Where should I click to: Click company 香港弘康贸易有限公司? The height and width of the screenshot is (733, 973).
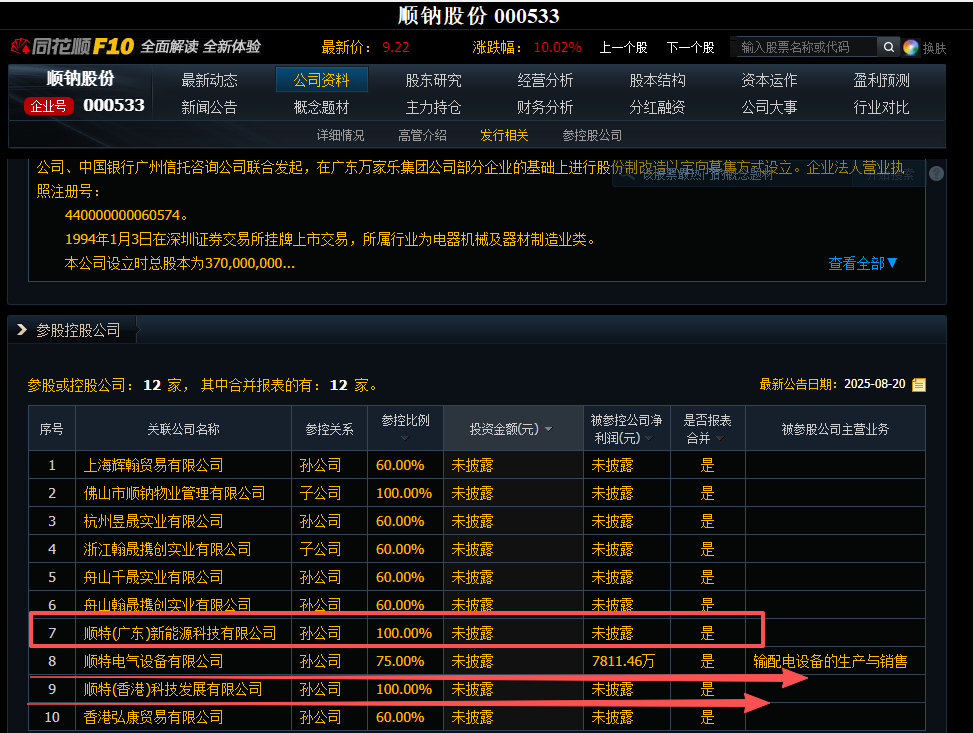(153, 717)
